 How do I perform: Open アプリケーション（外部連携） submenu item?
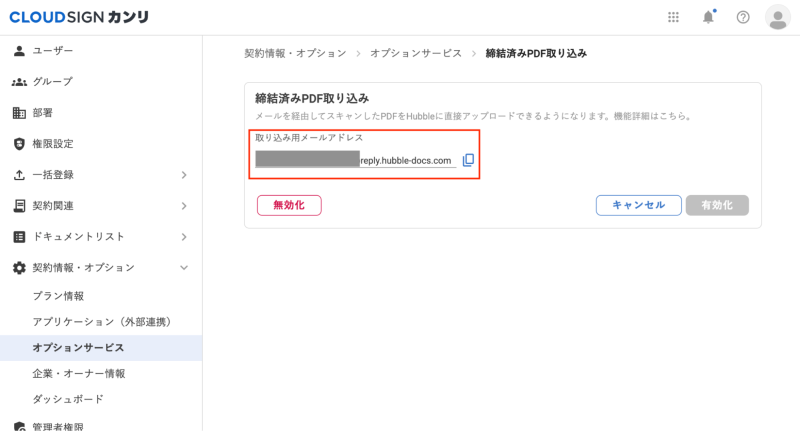point(102,322)
